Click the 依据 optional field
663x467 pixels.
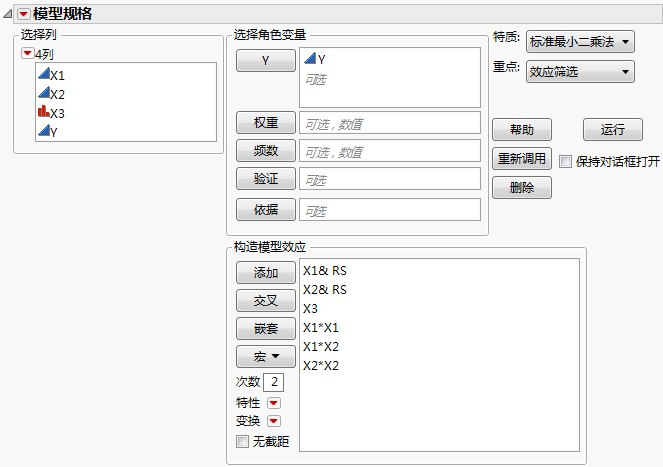(x=390, y=209)
